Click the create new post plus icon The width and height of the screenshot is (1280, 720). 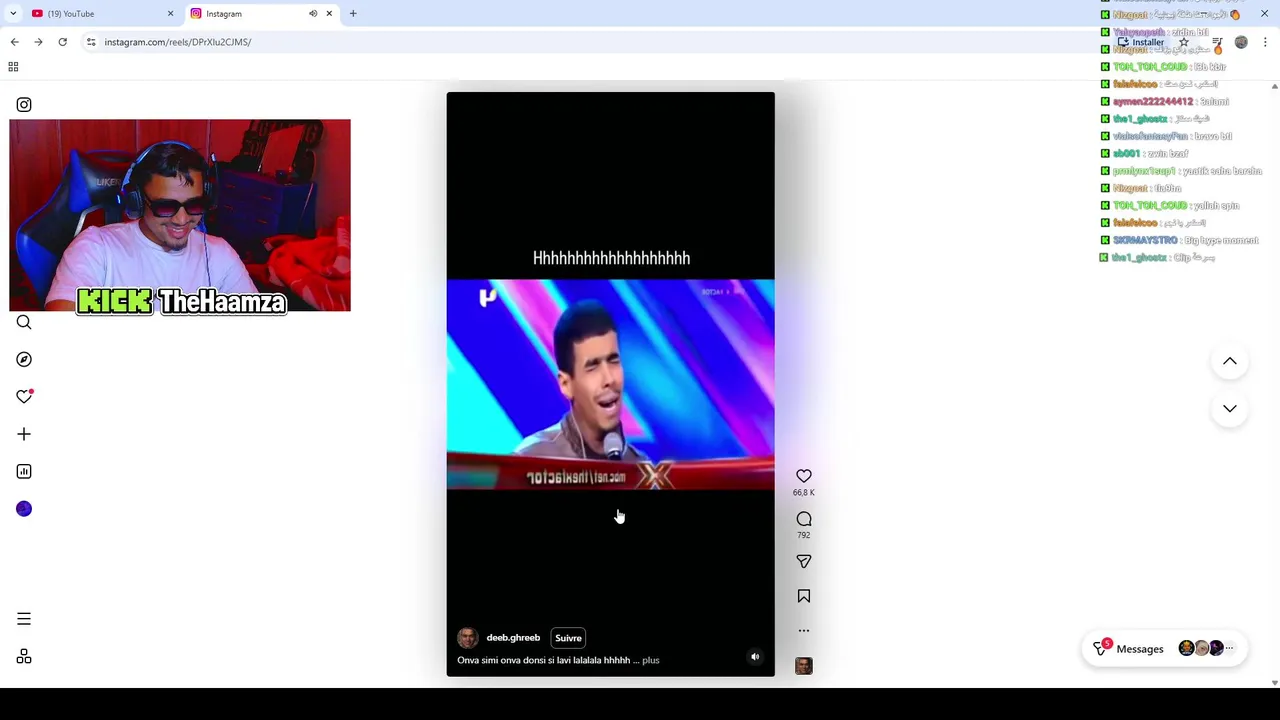click(24, 434)
